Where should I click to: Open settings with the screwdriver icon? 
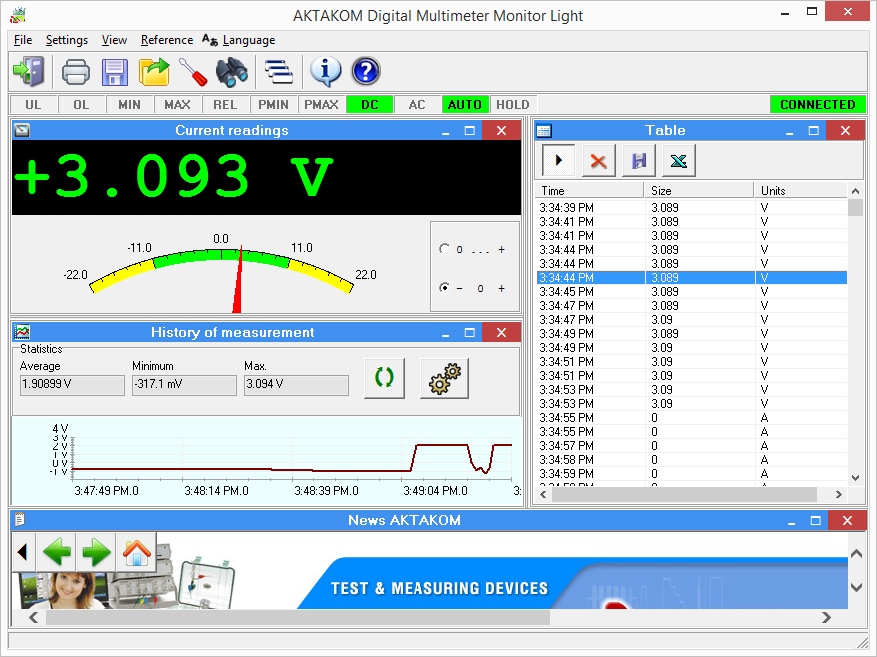coord(193,72)
